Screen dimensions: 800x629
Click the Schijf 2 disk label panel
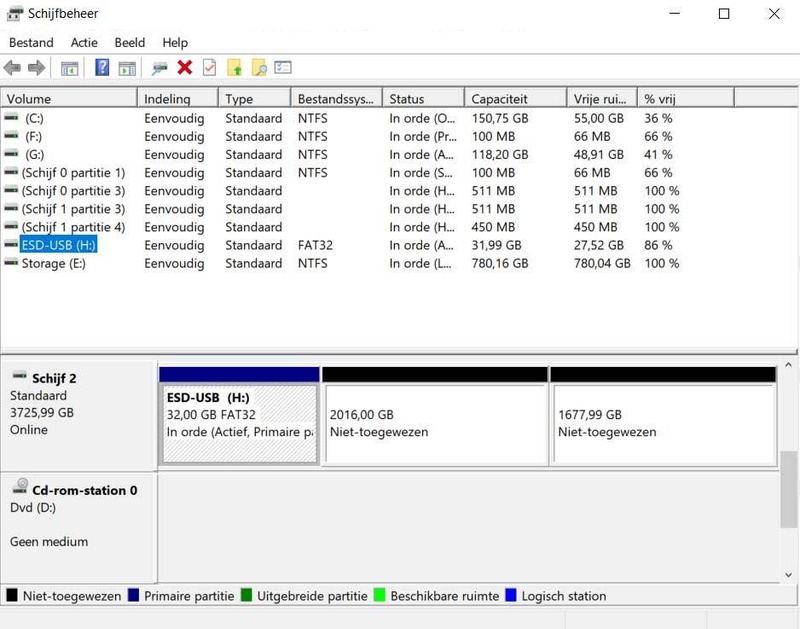[79, 416]
